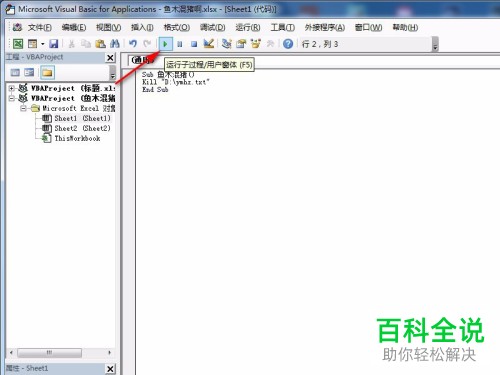500x375 pixels.
Task: Click the Insert UserForm toolbar icon
Action: coord(33,44)
